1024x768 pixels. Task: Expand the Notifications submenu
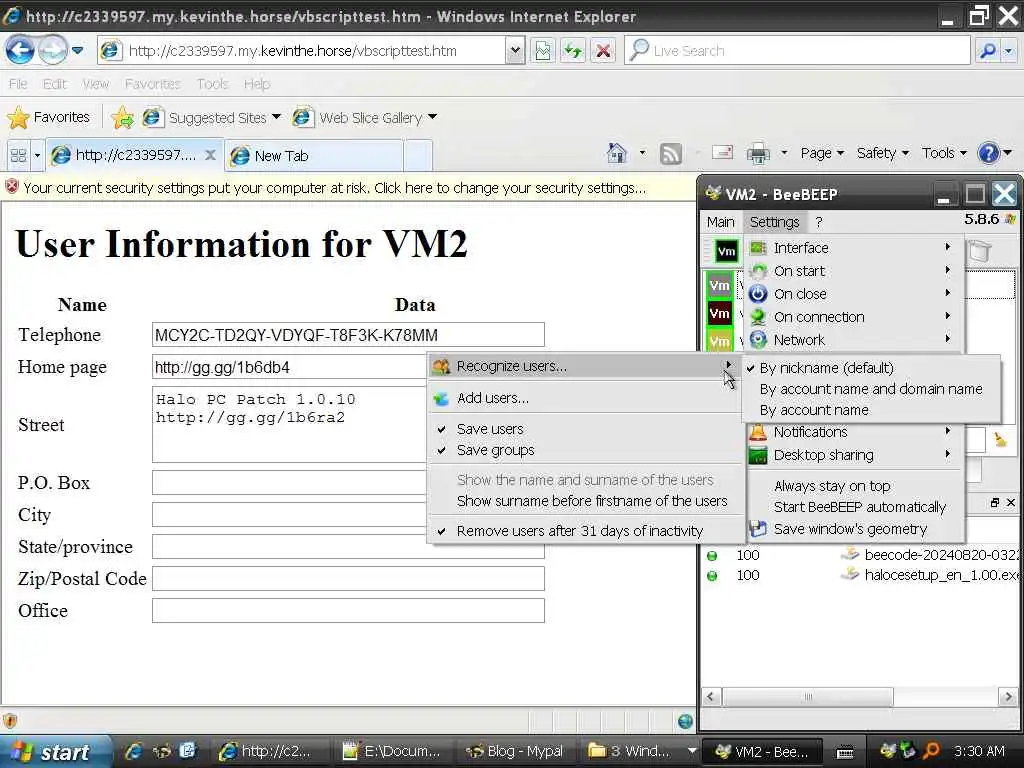pos(852,432)
